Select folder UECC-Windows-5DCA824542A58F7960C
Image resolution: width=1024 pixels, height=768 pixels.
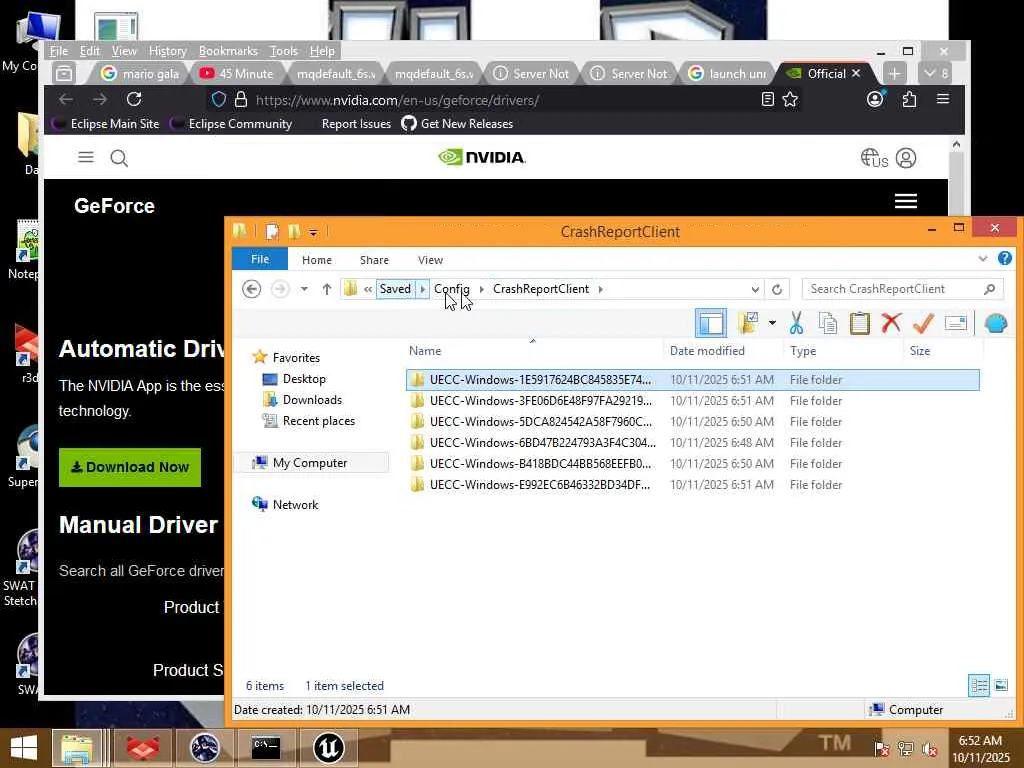[692, 421]
